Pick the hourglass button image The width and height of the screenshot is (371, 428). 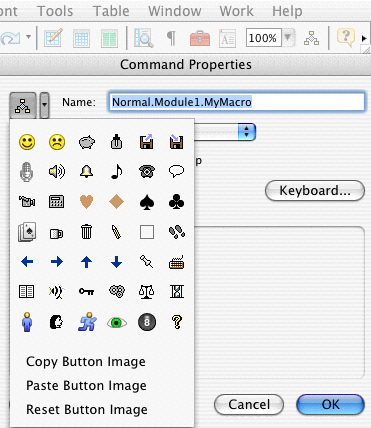tap(177, 292)
